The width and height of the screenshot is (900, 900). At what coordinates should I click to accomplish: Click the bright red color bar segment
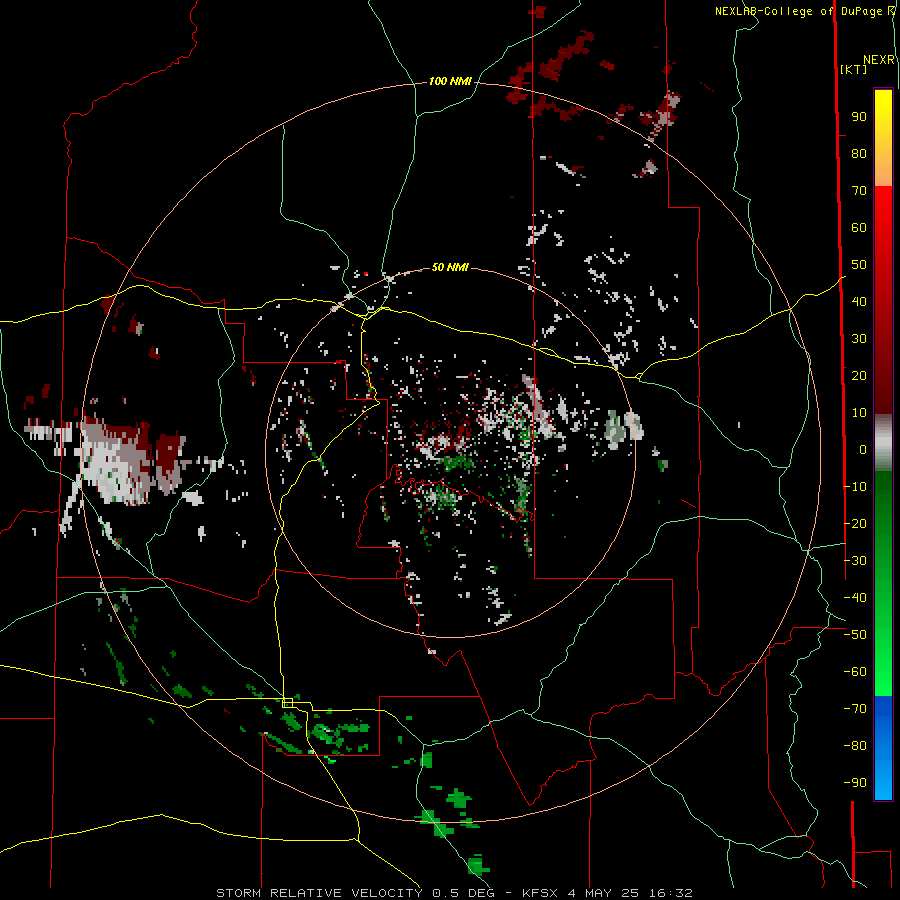pos(883,230)
